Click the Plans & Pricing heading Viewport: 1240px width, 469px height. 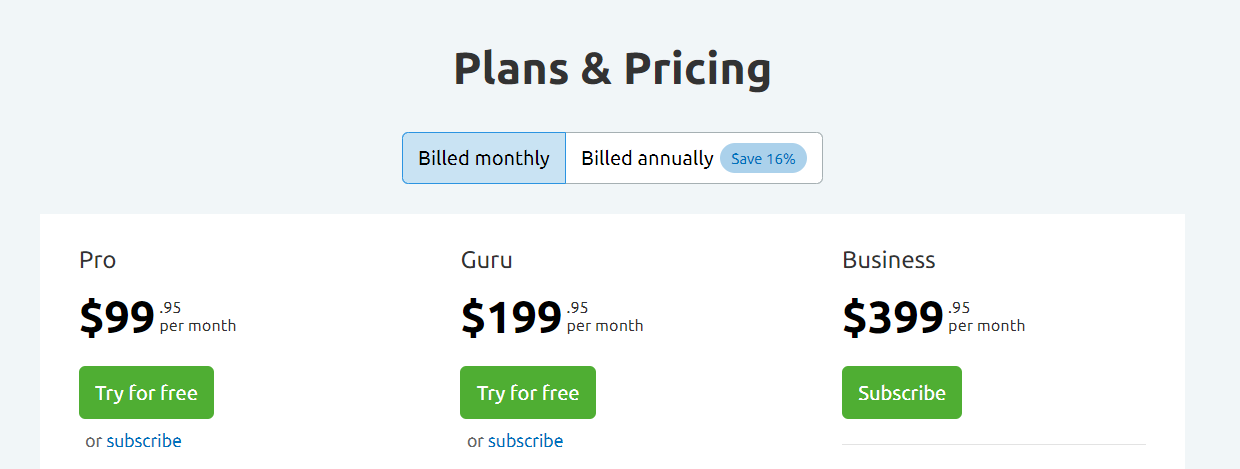tap(612, 69)
